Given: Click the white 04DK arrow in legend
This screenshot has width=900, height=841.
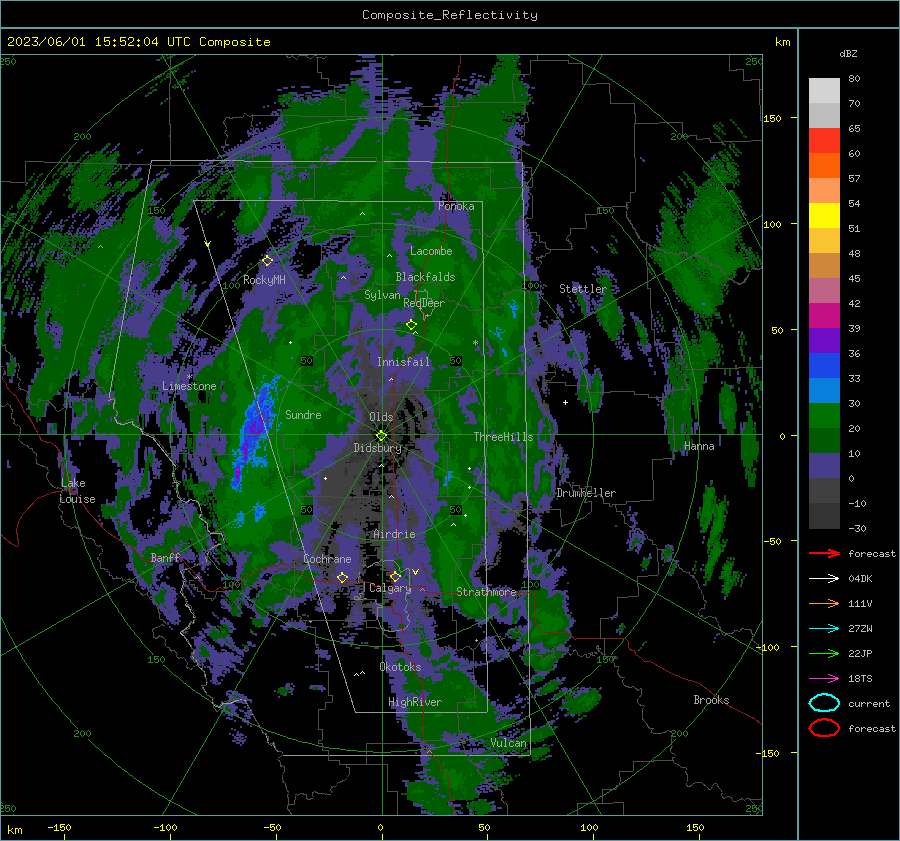Looking at the screenshot, I should 824,578.
